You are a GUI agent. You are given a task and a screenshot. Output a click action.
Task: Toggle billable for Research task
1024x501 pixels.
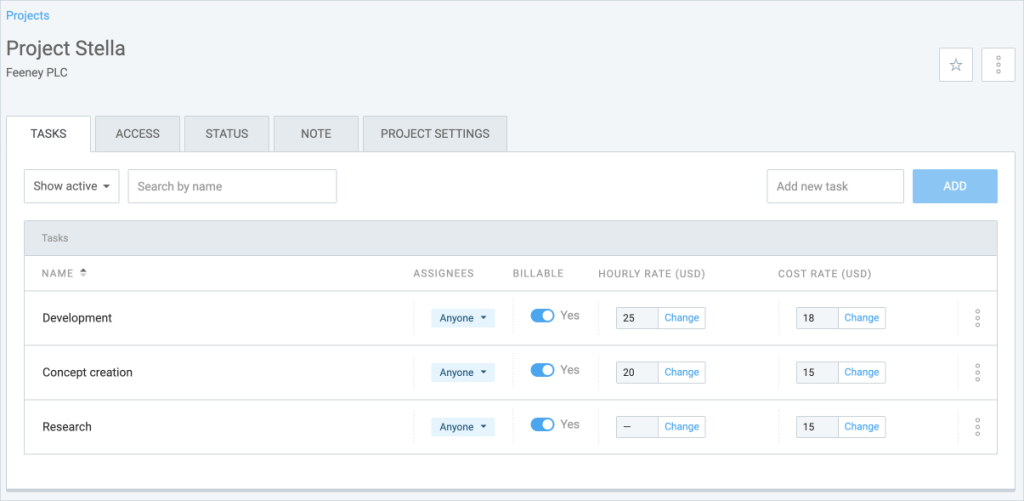[542, 425]
